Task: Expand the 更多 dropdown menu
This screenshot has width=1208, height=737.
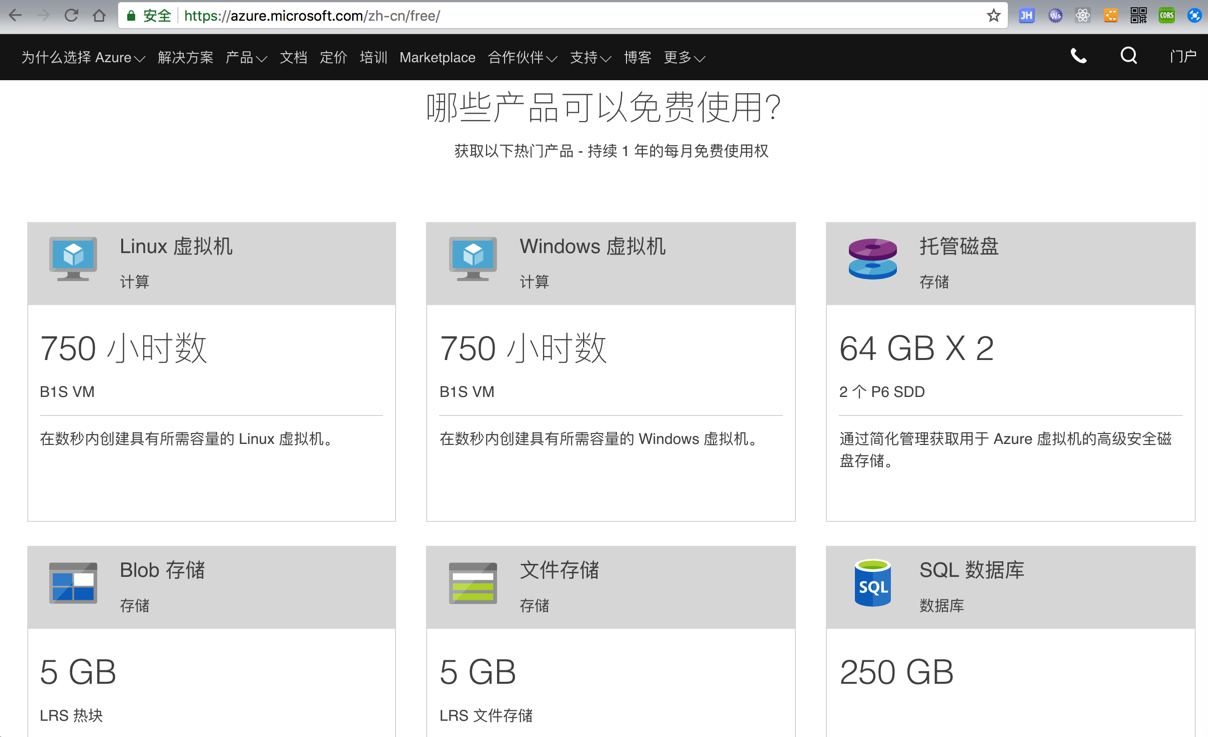Action: tap(684, 58)
